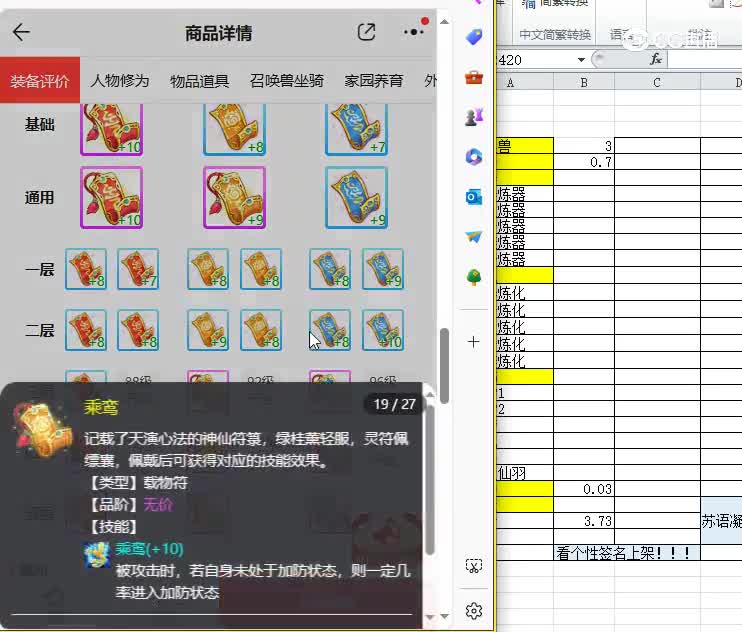Select blue talisman +7 in 基础 row
The width and height of the screenshot is (742, 632).
pyautogui.click(x=356, y=129)
